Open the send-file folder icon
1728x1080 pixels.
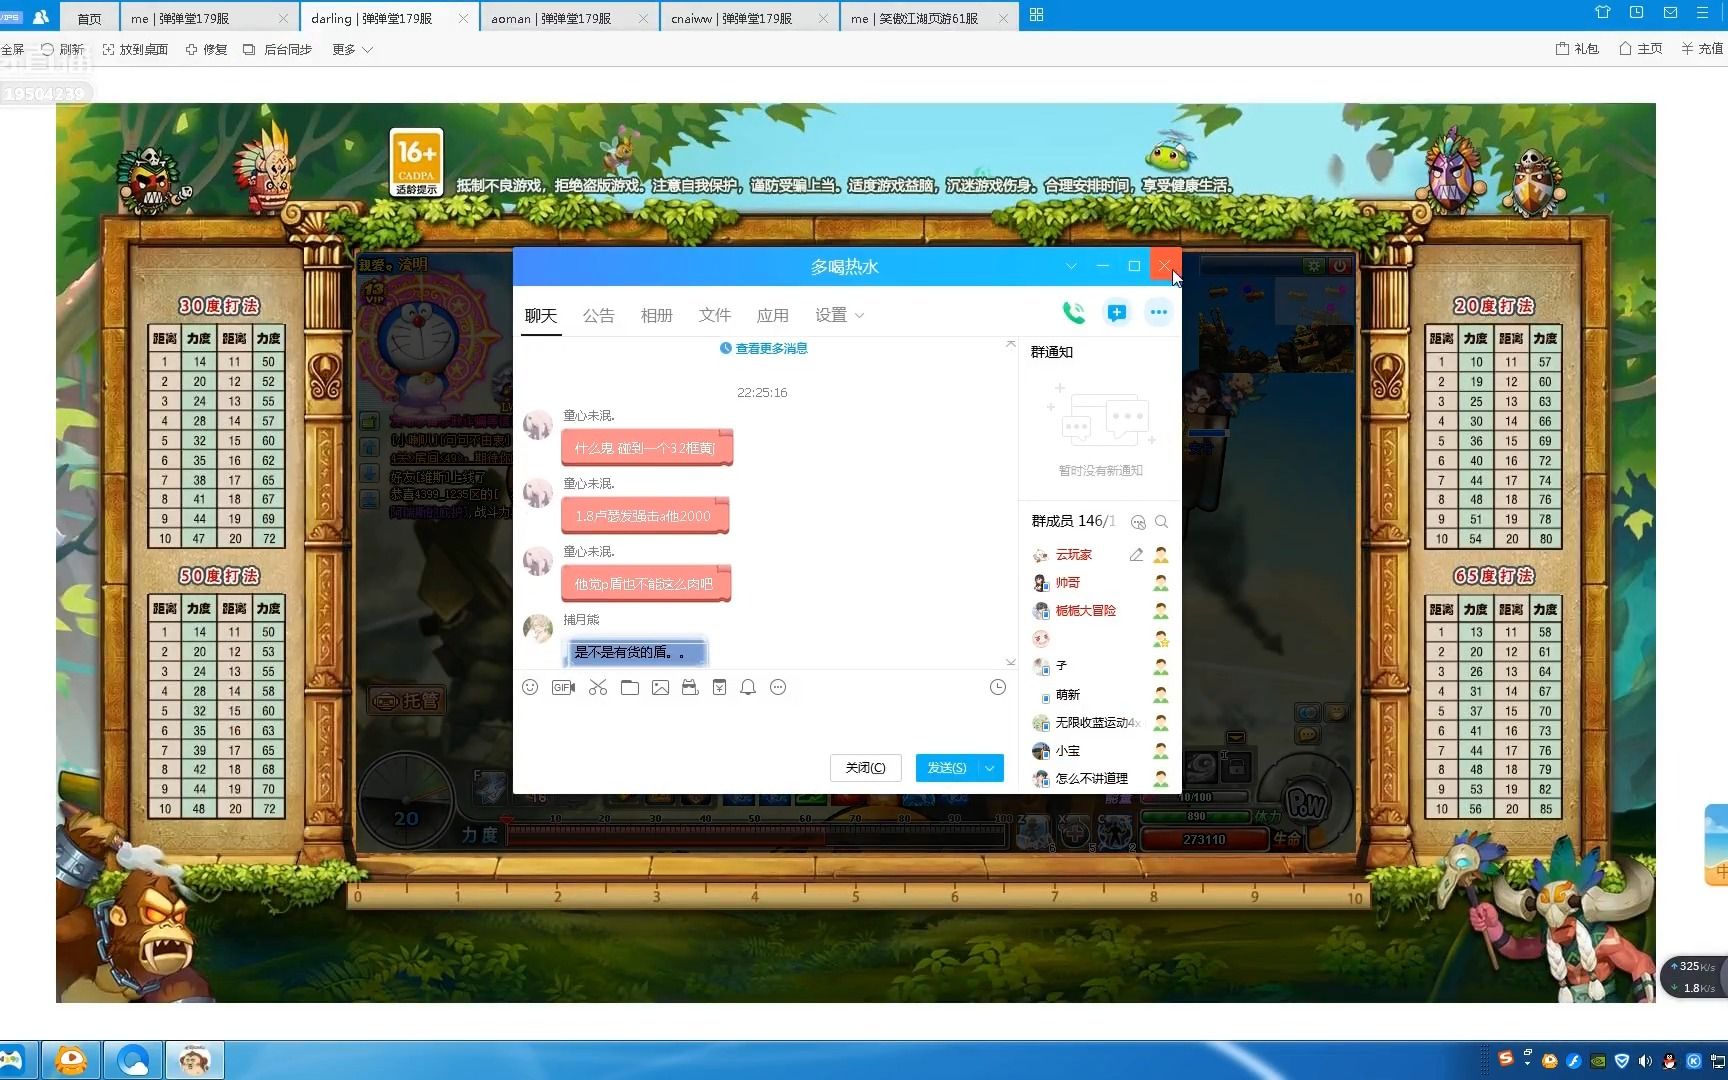pyautogui.click(x=629, y=687)
